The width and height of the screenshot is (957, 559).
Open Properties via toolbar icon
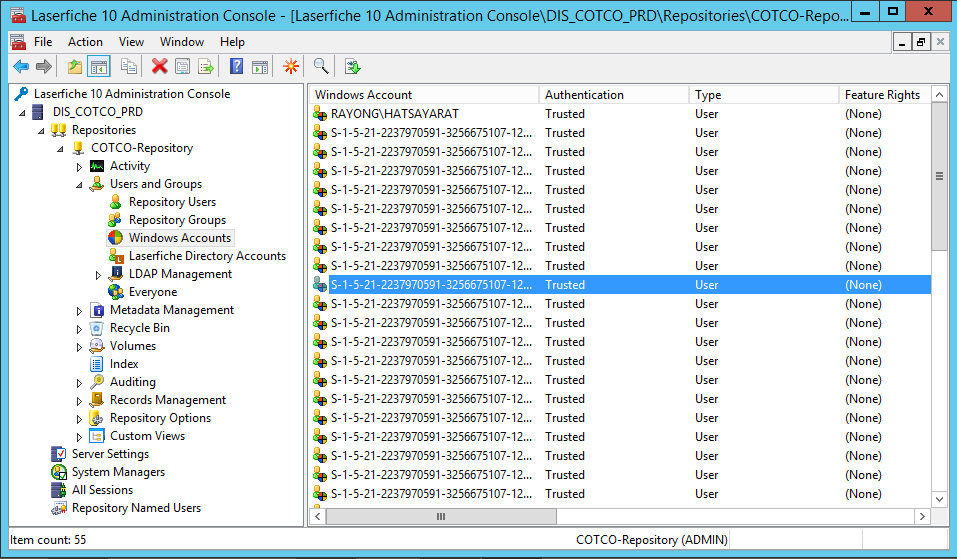pyautogui.click(x=182, y=67)
